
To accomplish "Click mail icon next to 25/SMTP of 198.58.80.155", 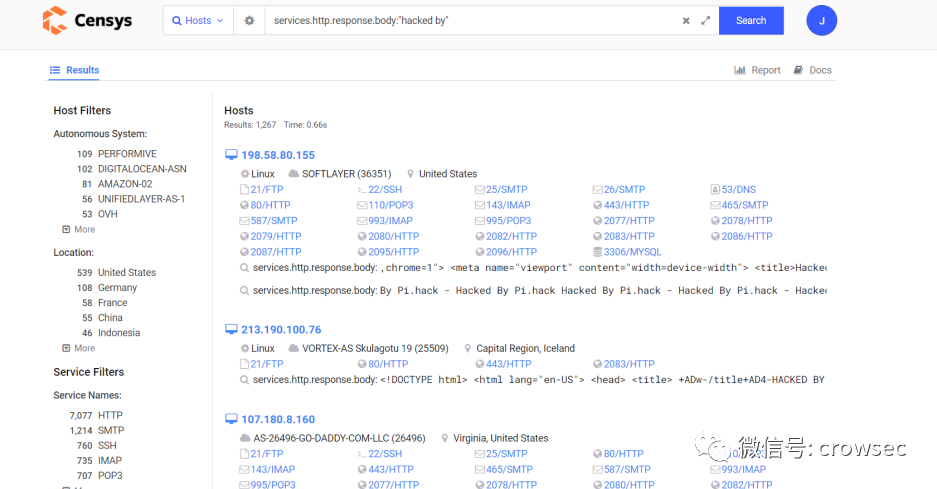I will pos(479,190).
